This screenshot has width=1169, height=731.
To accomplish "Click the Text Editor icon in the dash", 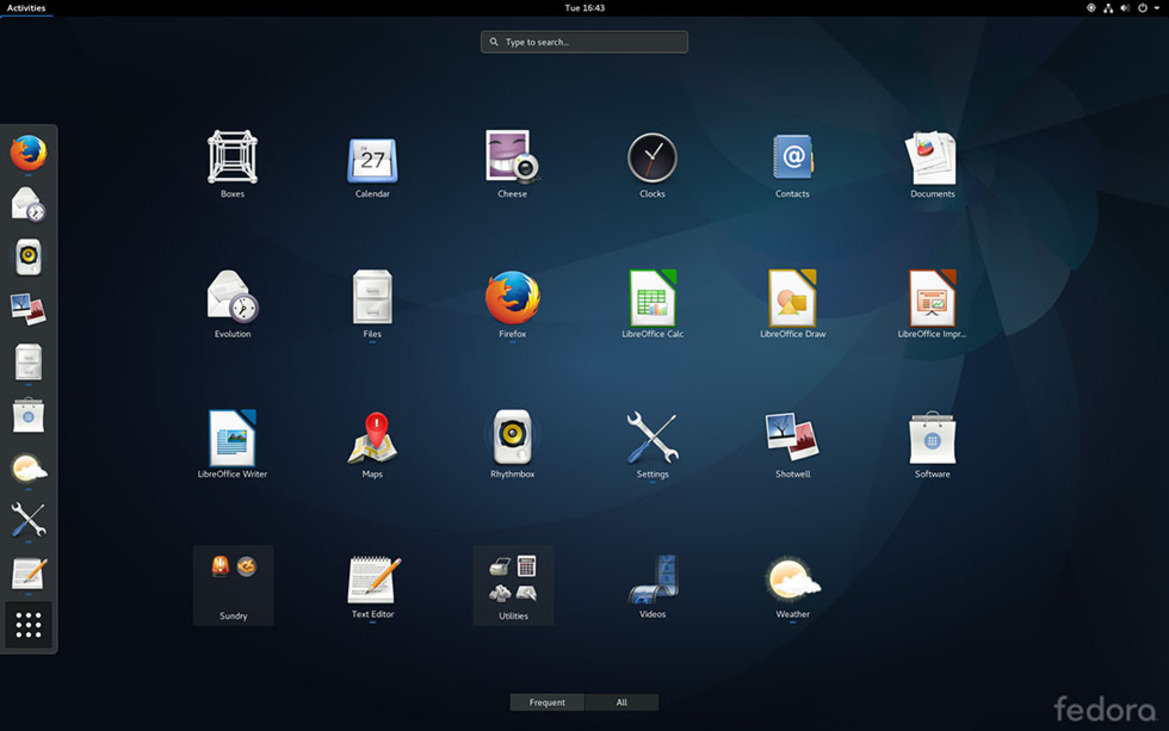I will pos(28,574).
